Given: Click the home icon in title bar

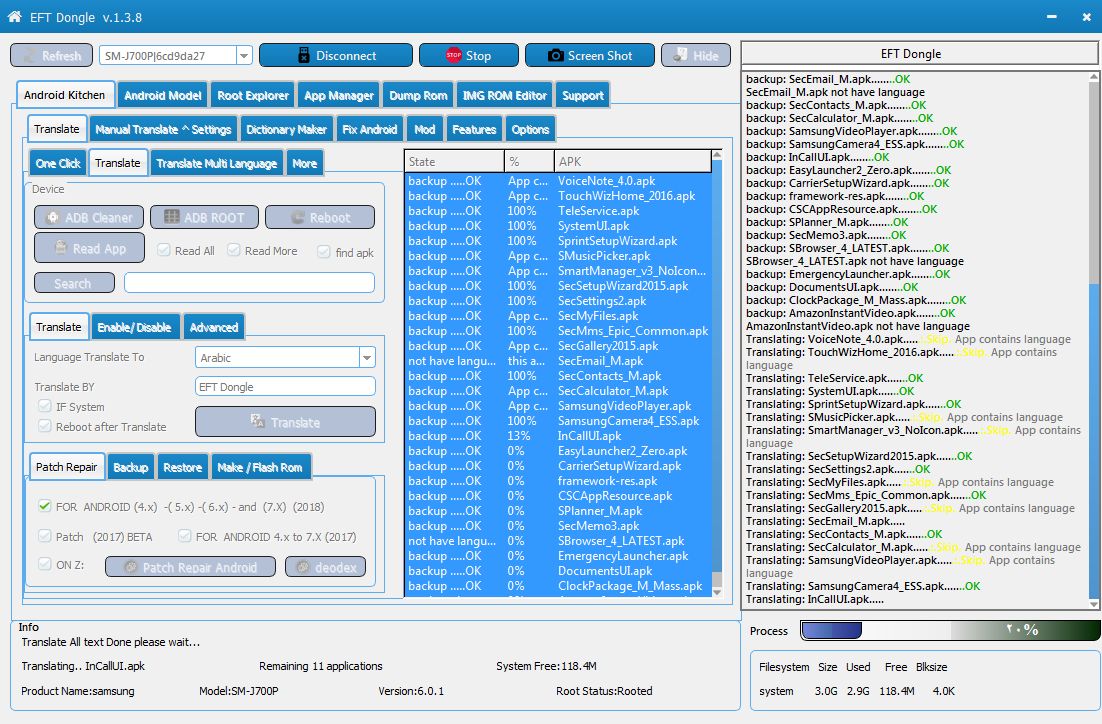Looking at the screenshot, I should (x=14, y=17).
